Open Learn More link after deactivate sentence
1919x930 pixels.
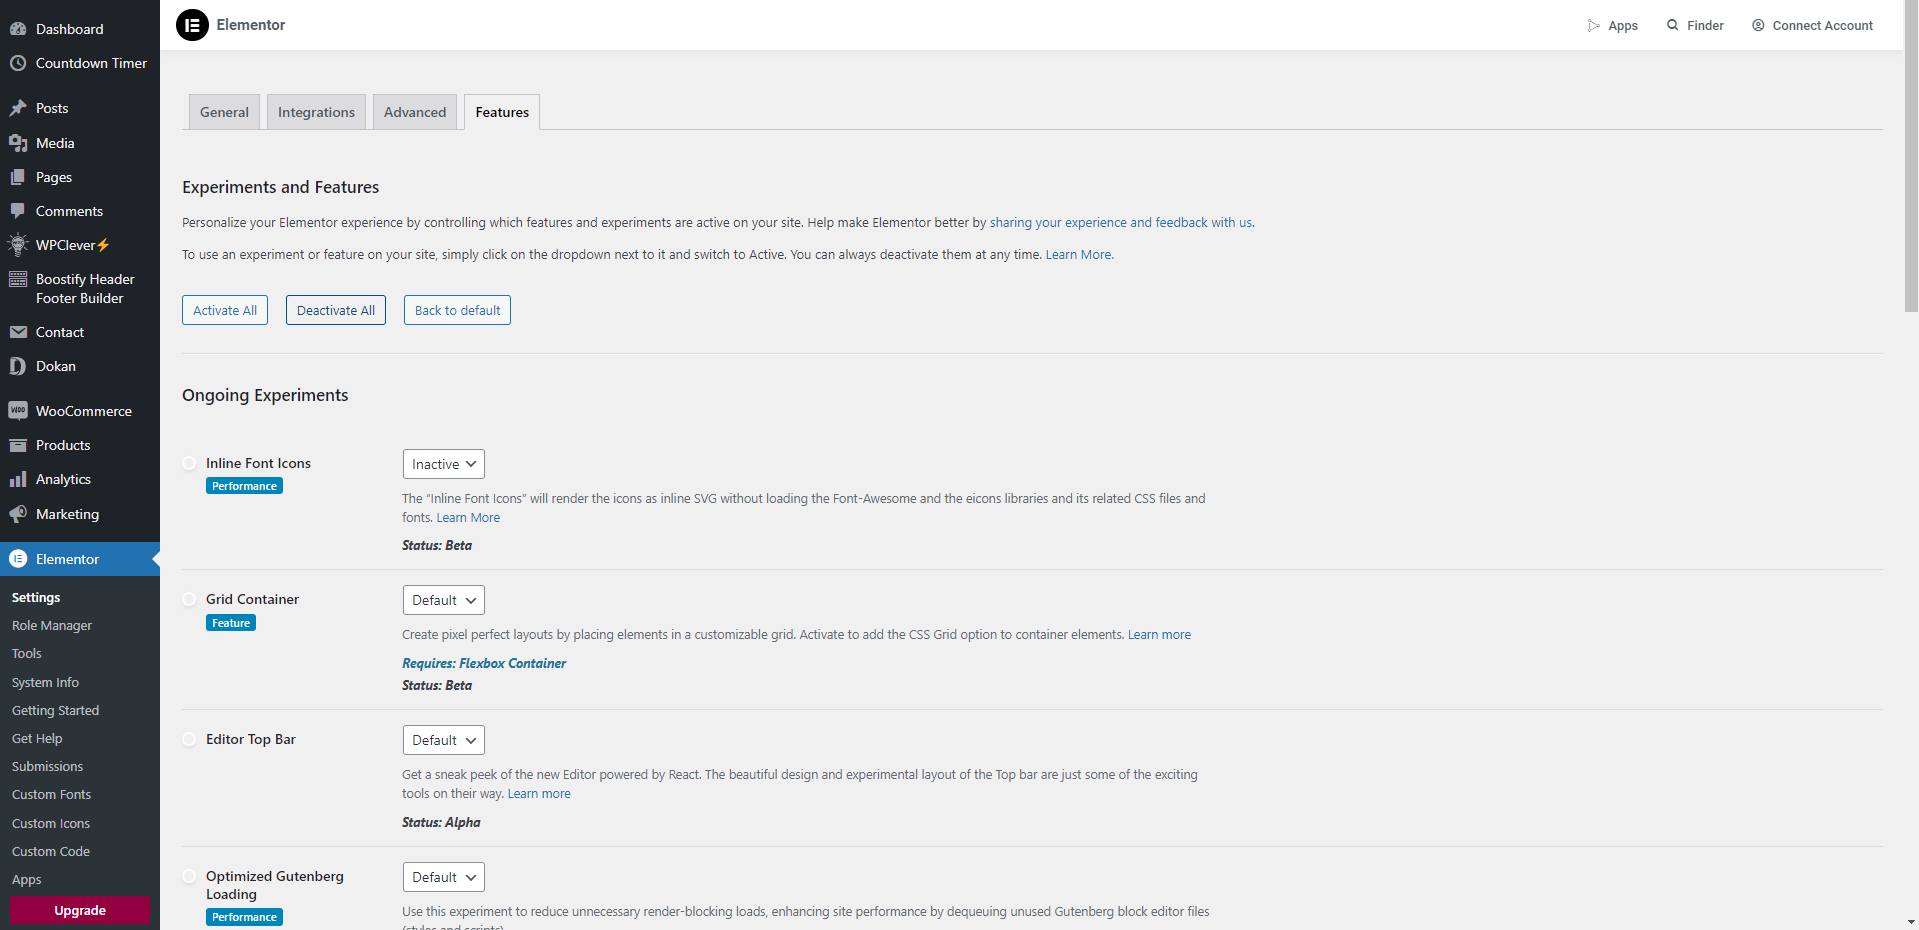click(x=1078, y=254)
